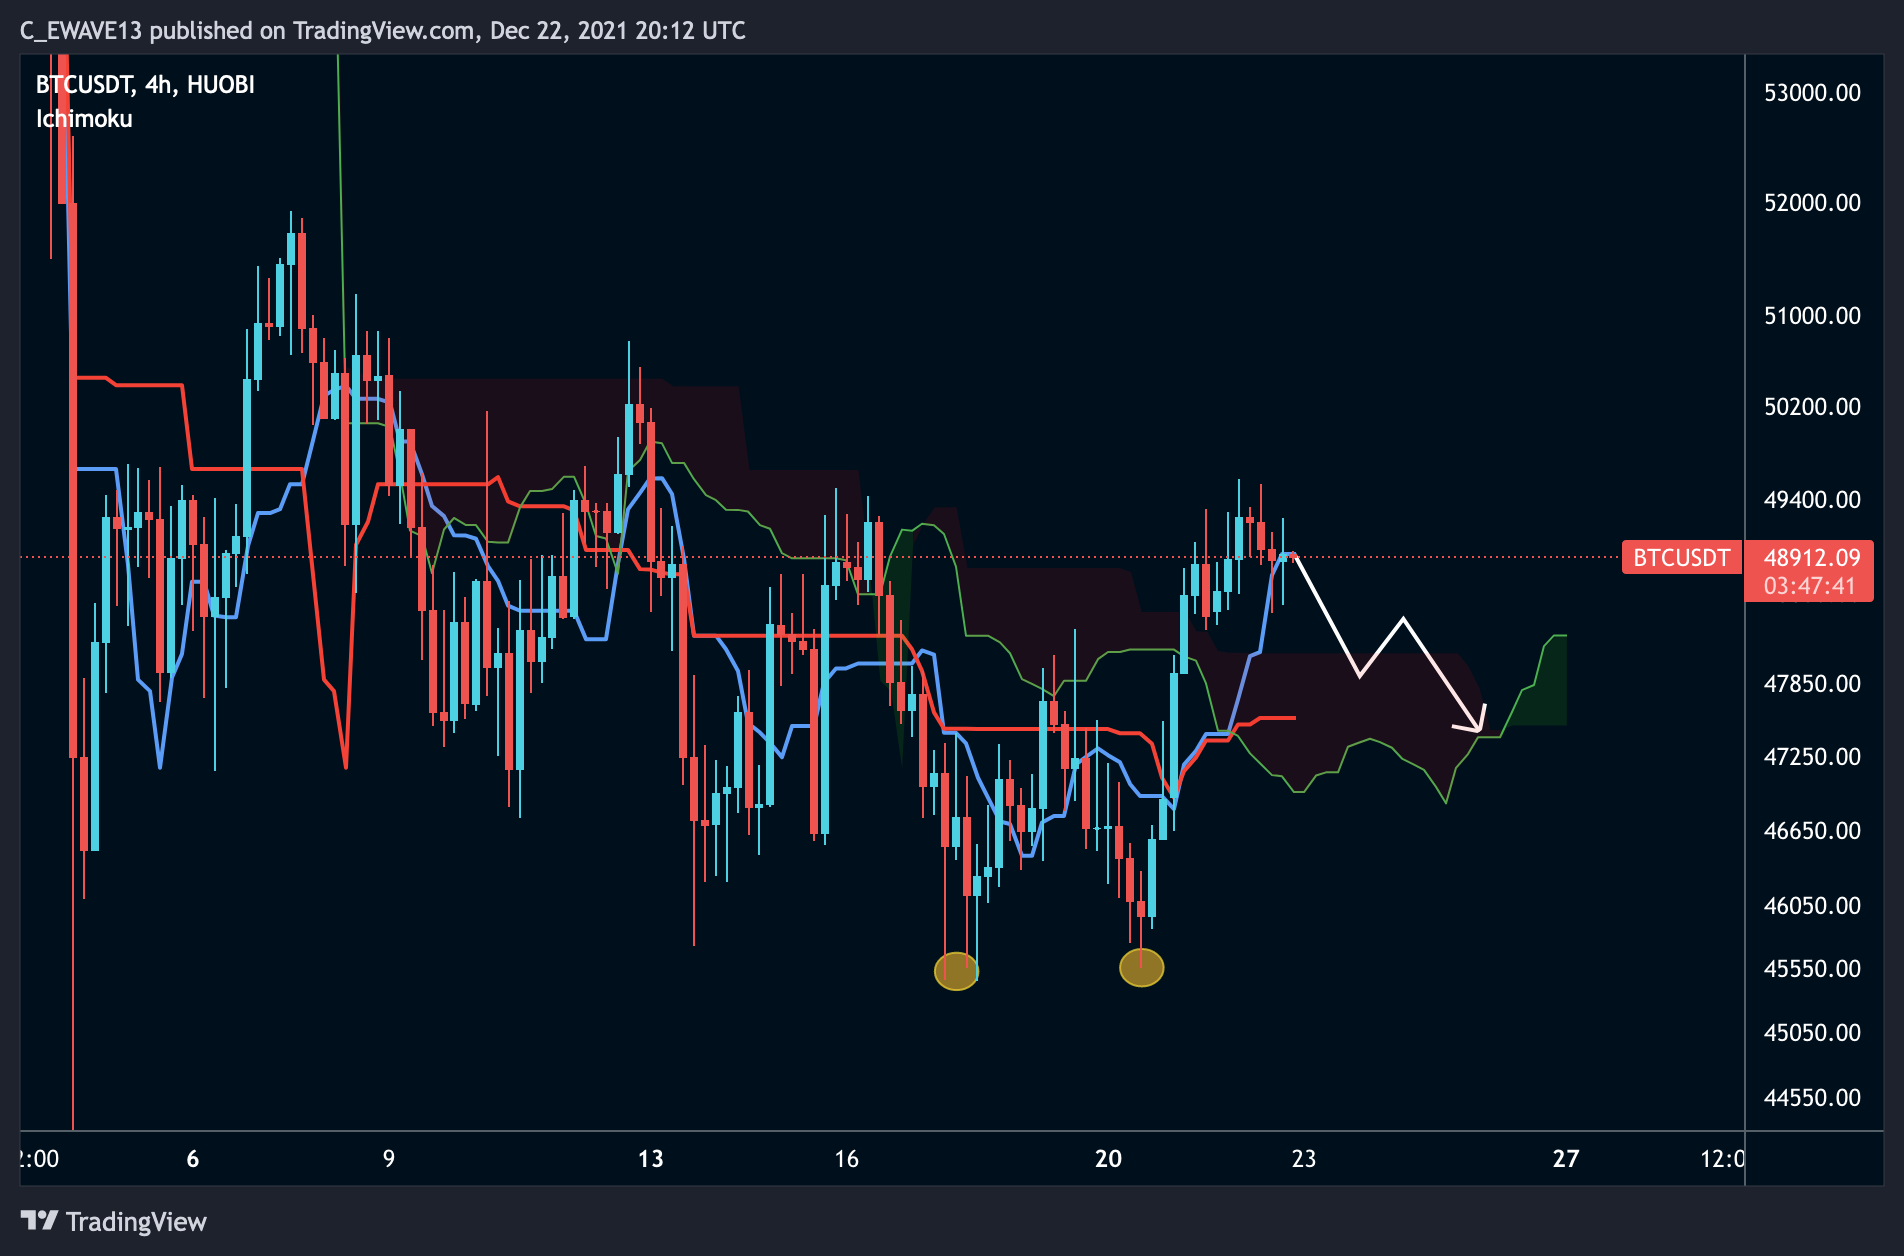1904x1256 pixels.
Task: Click the 52000.00 price axis label
Action: point(1812,203)
